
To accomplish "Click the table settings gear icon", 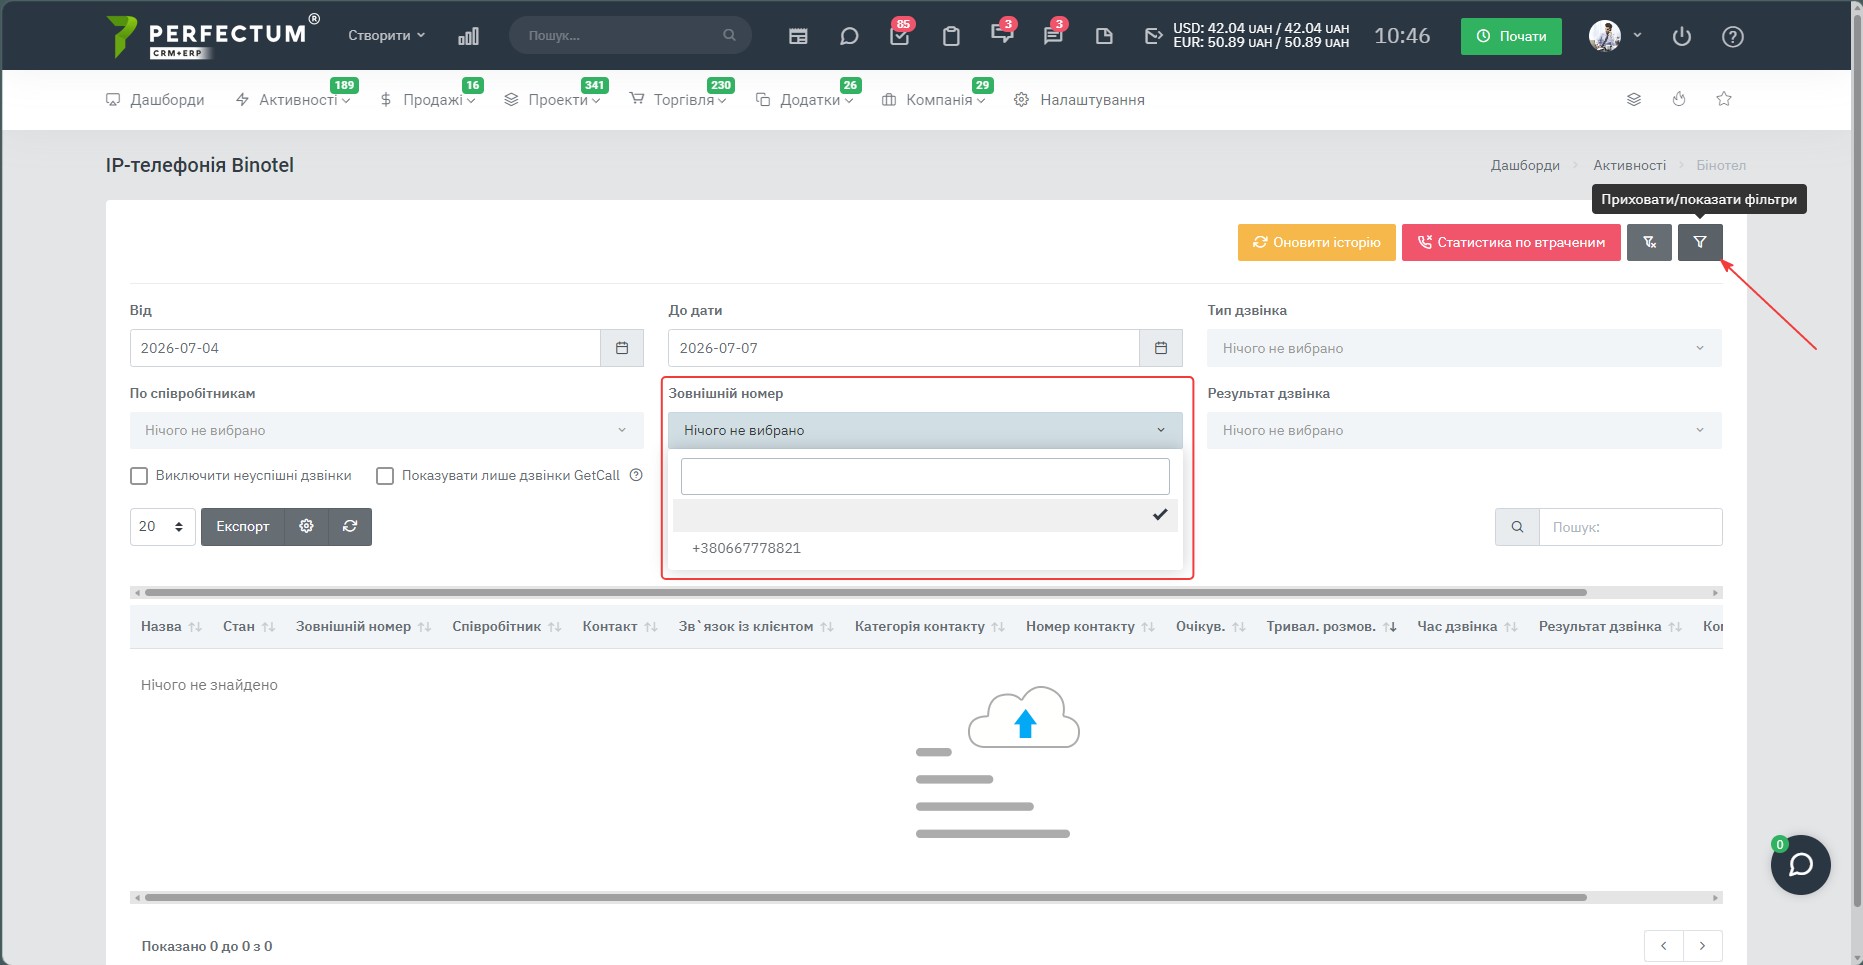I will tap(307, 526).
